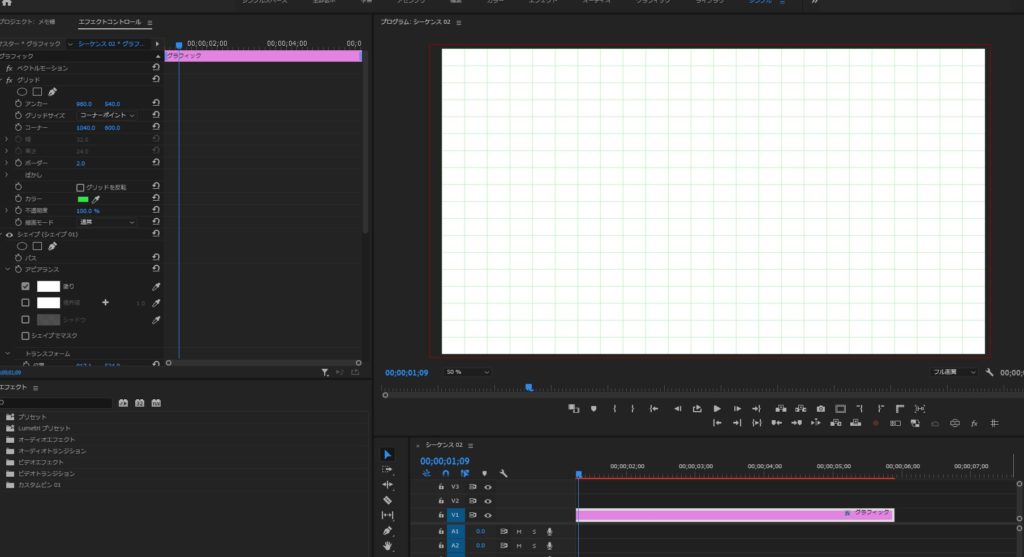This screenshot has width=1024, height=557.
Task: Click the Mark Out bracket button
Action: pyautogui.click(x=632, y=409)
